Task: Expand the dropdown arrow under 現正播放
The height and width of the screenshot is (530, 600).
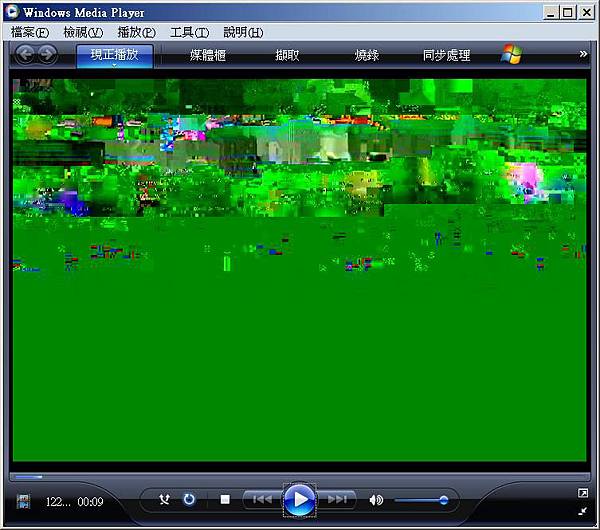Action: (x=114, y=65)
